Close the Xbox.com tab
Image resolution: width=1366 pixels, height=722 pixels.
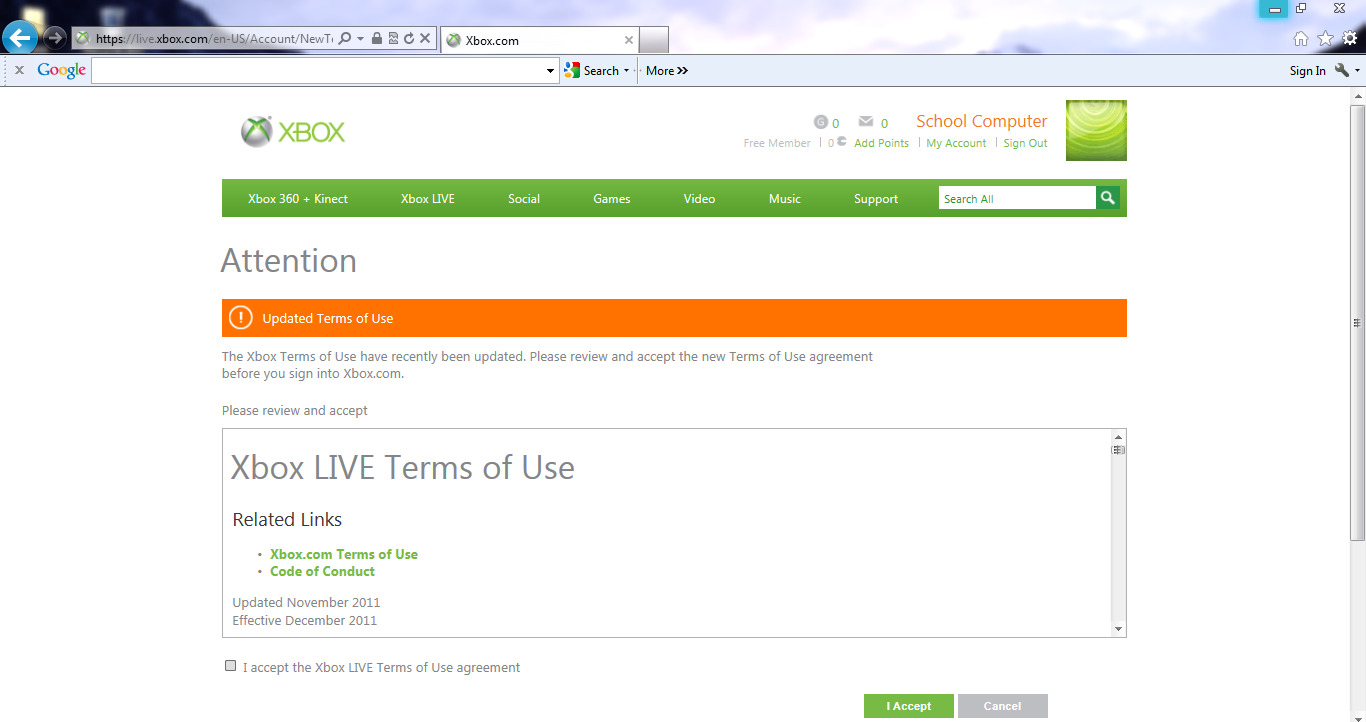[628, 40]
